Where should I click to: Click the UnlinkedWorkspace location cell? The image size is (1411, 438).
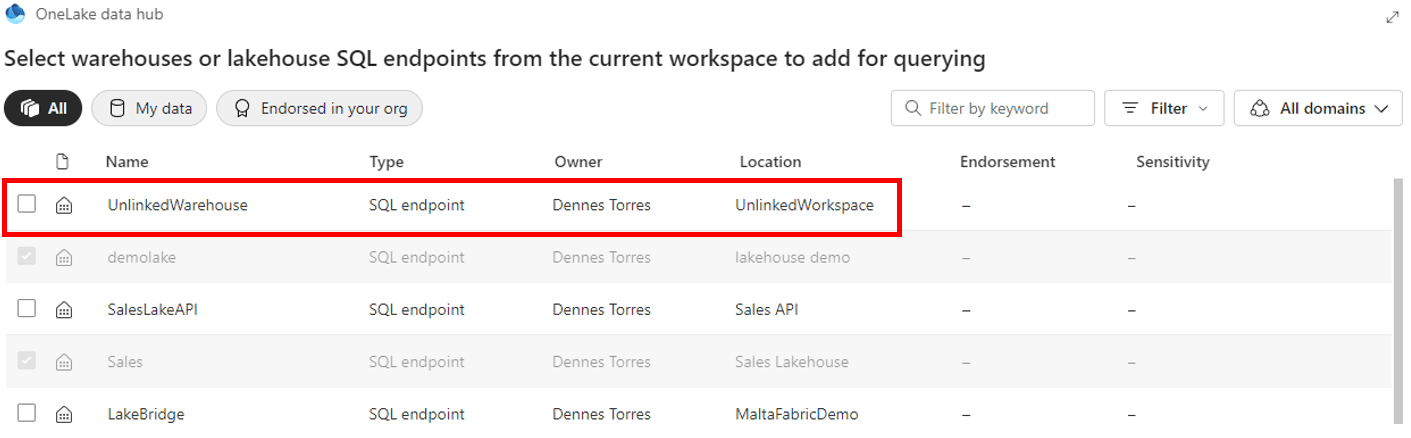pos(804,205)
